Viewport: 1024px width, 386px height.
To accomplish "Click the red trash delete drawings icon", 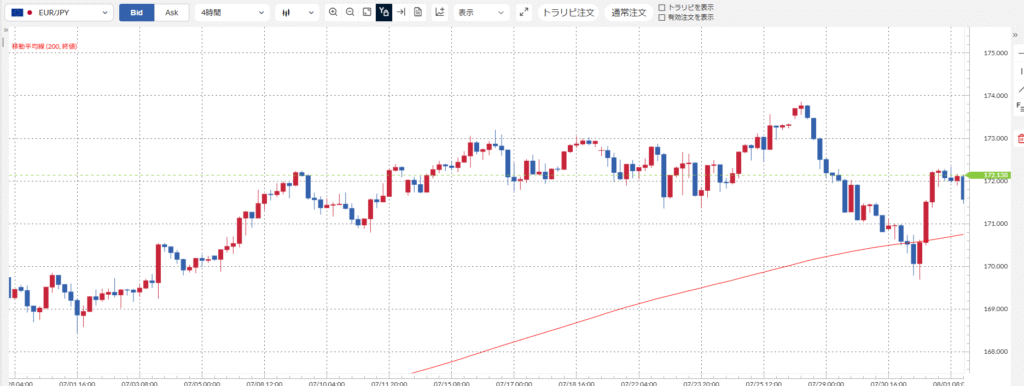I will point(1021,138).
